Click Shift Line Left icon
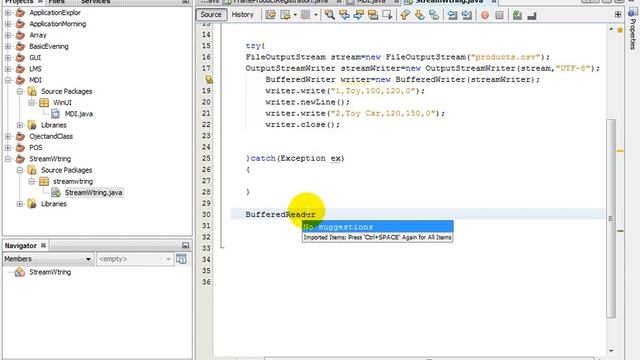The image size is (640, 360). (x=452, y=15)
